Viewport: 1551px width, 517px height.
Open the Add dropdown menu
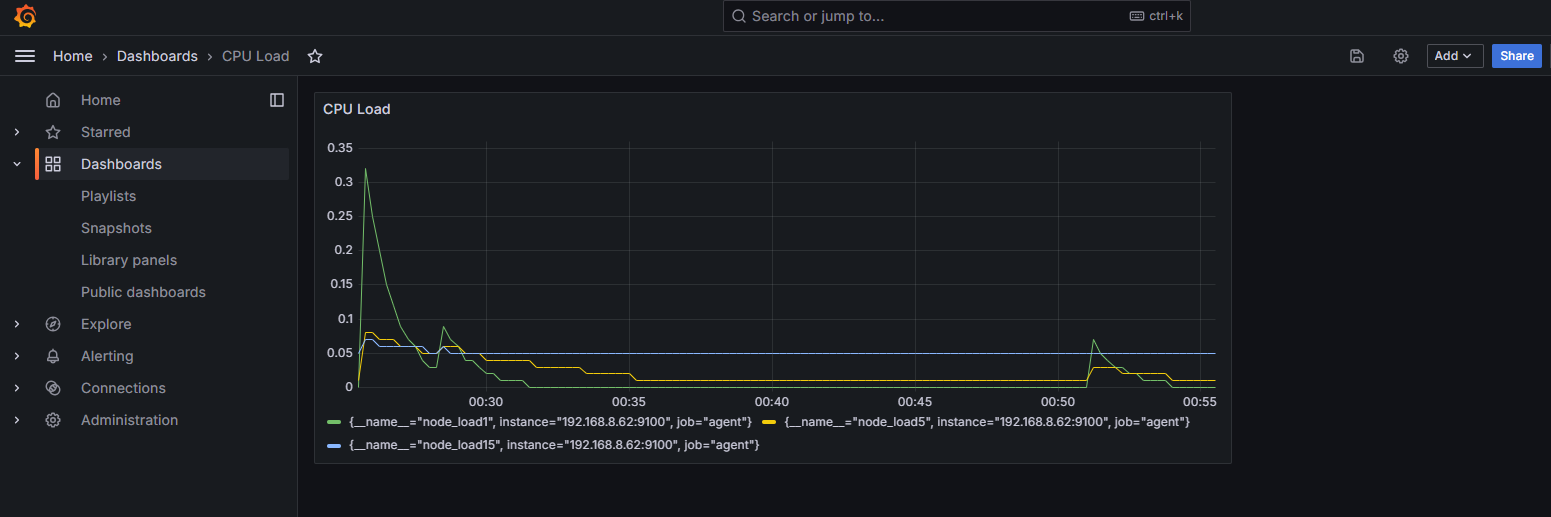[1454, 56]
